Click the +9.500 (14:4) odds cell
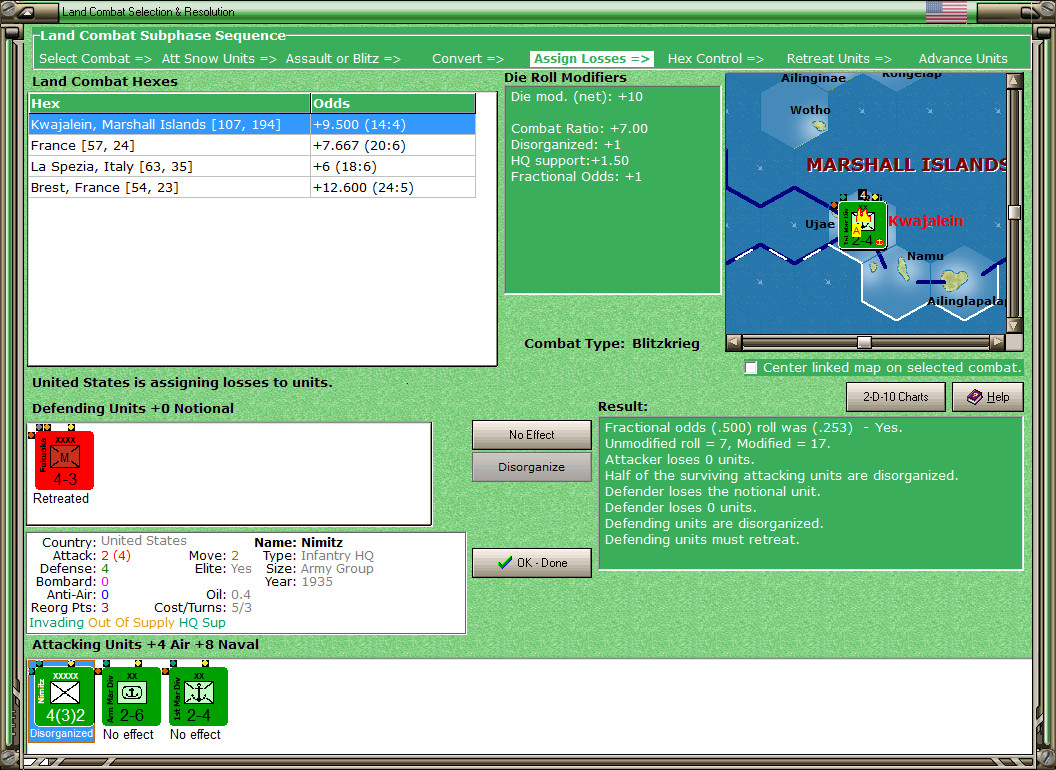The height and width of the screenshot is (770, 1056). pos(393,125)
